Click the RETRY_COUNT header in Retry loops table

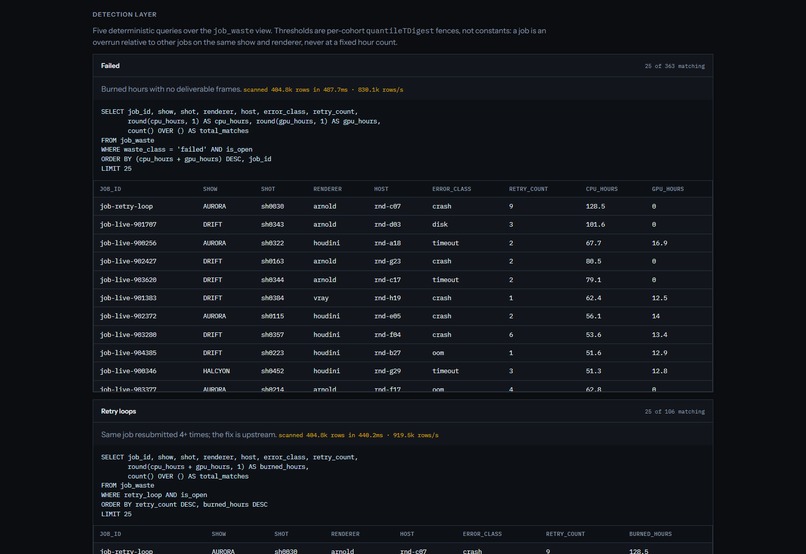tap(565, 534)
